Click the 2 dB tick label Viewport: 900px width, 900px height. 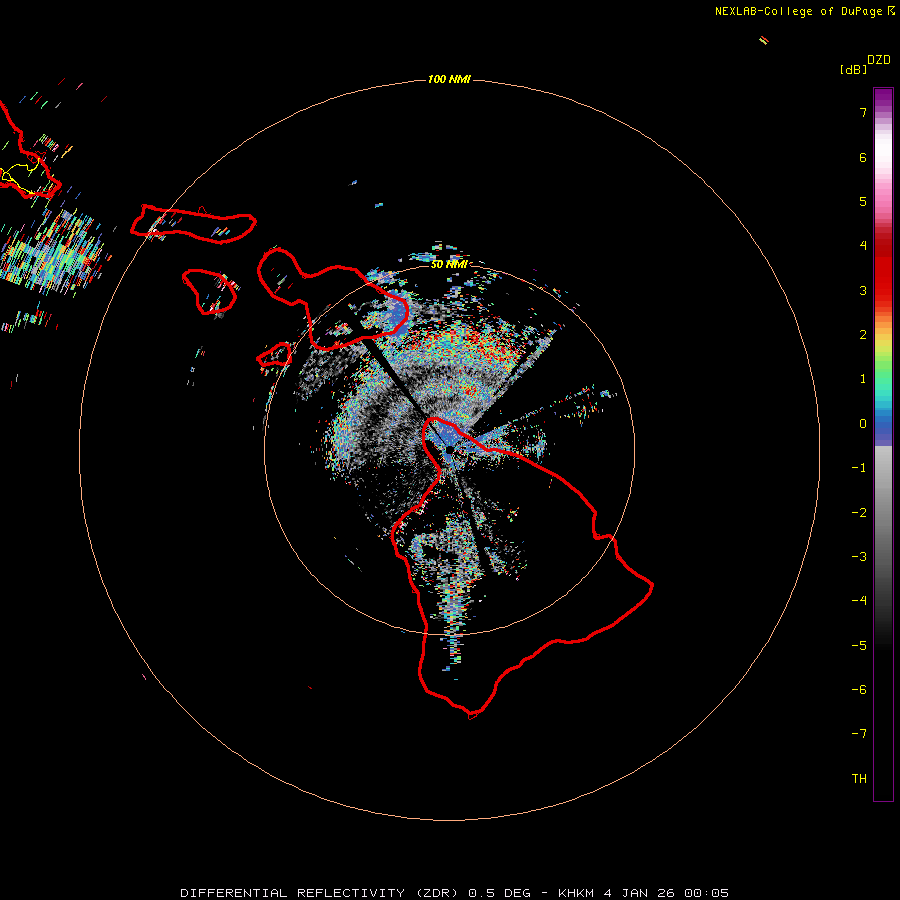pos(863,335)
